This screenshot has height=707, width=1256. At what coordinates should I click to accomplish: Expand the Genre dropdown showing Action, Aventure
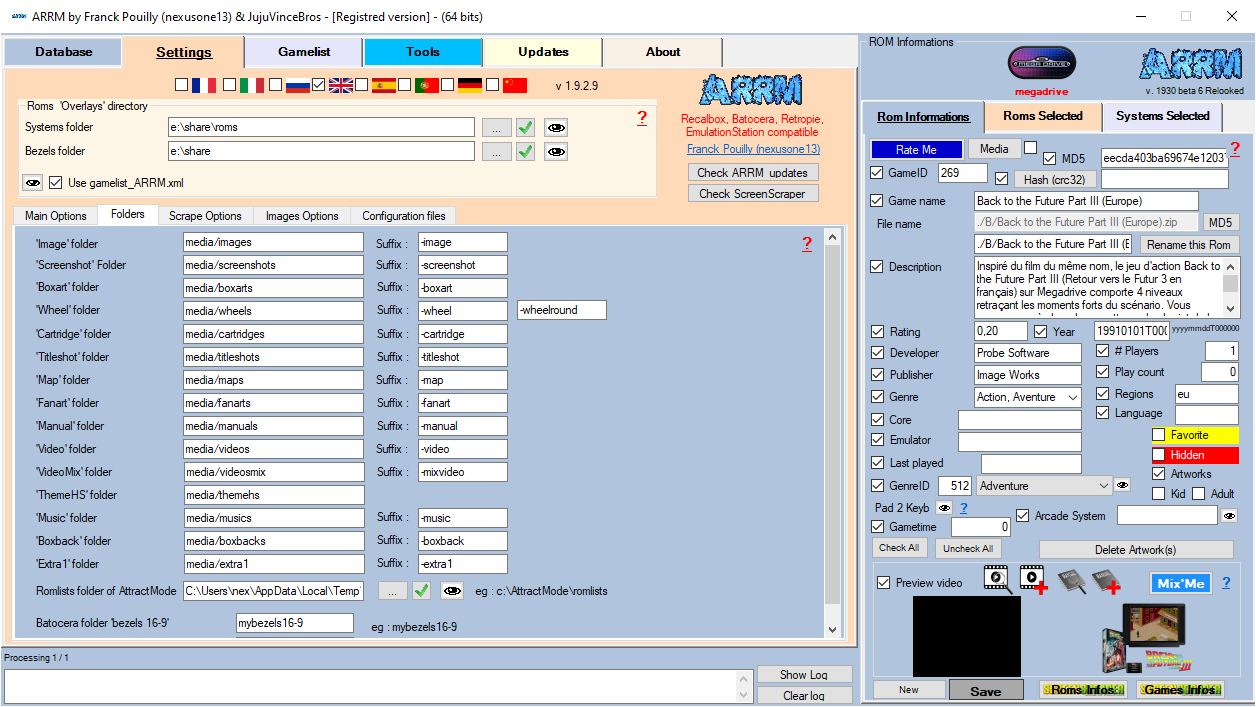[1072, 398]
